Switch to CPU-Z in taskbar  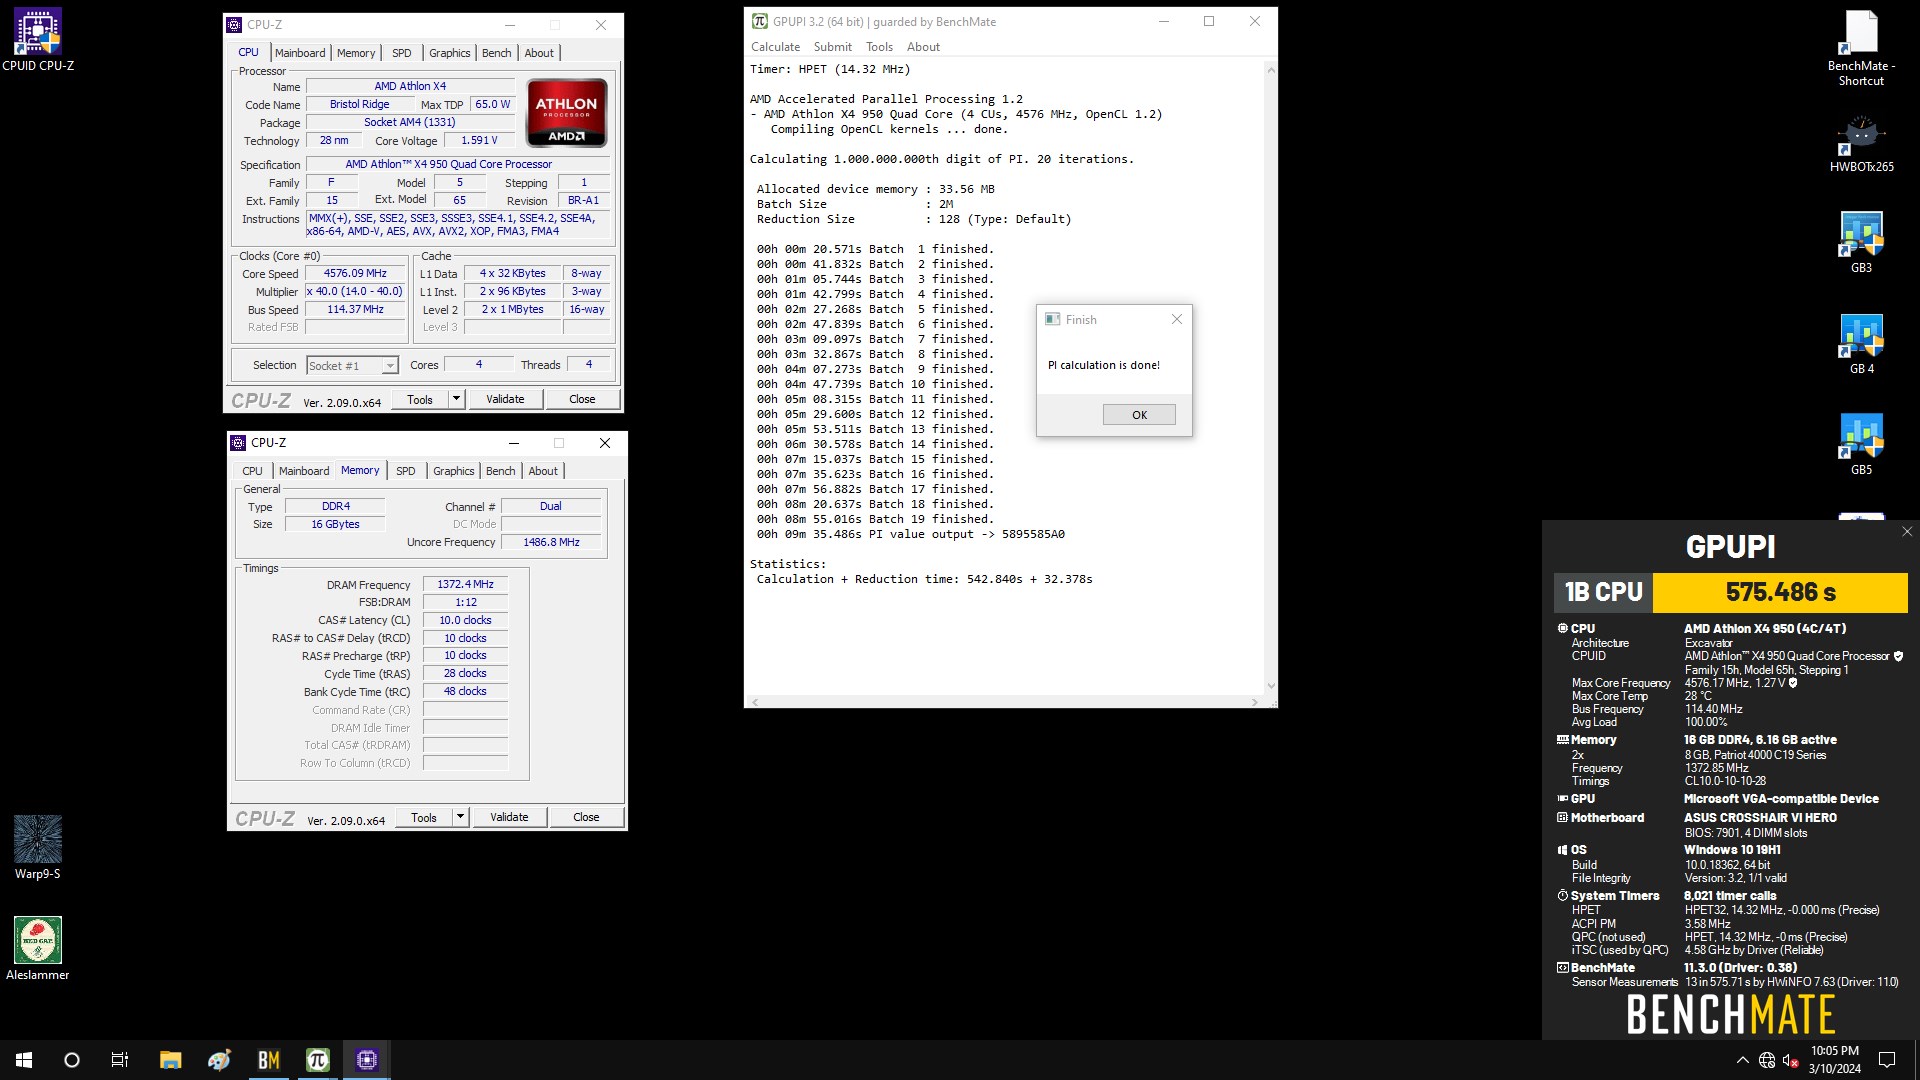366,1060
